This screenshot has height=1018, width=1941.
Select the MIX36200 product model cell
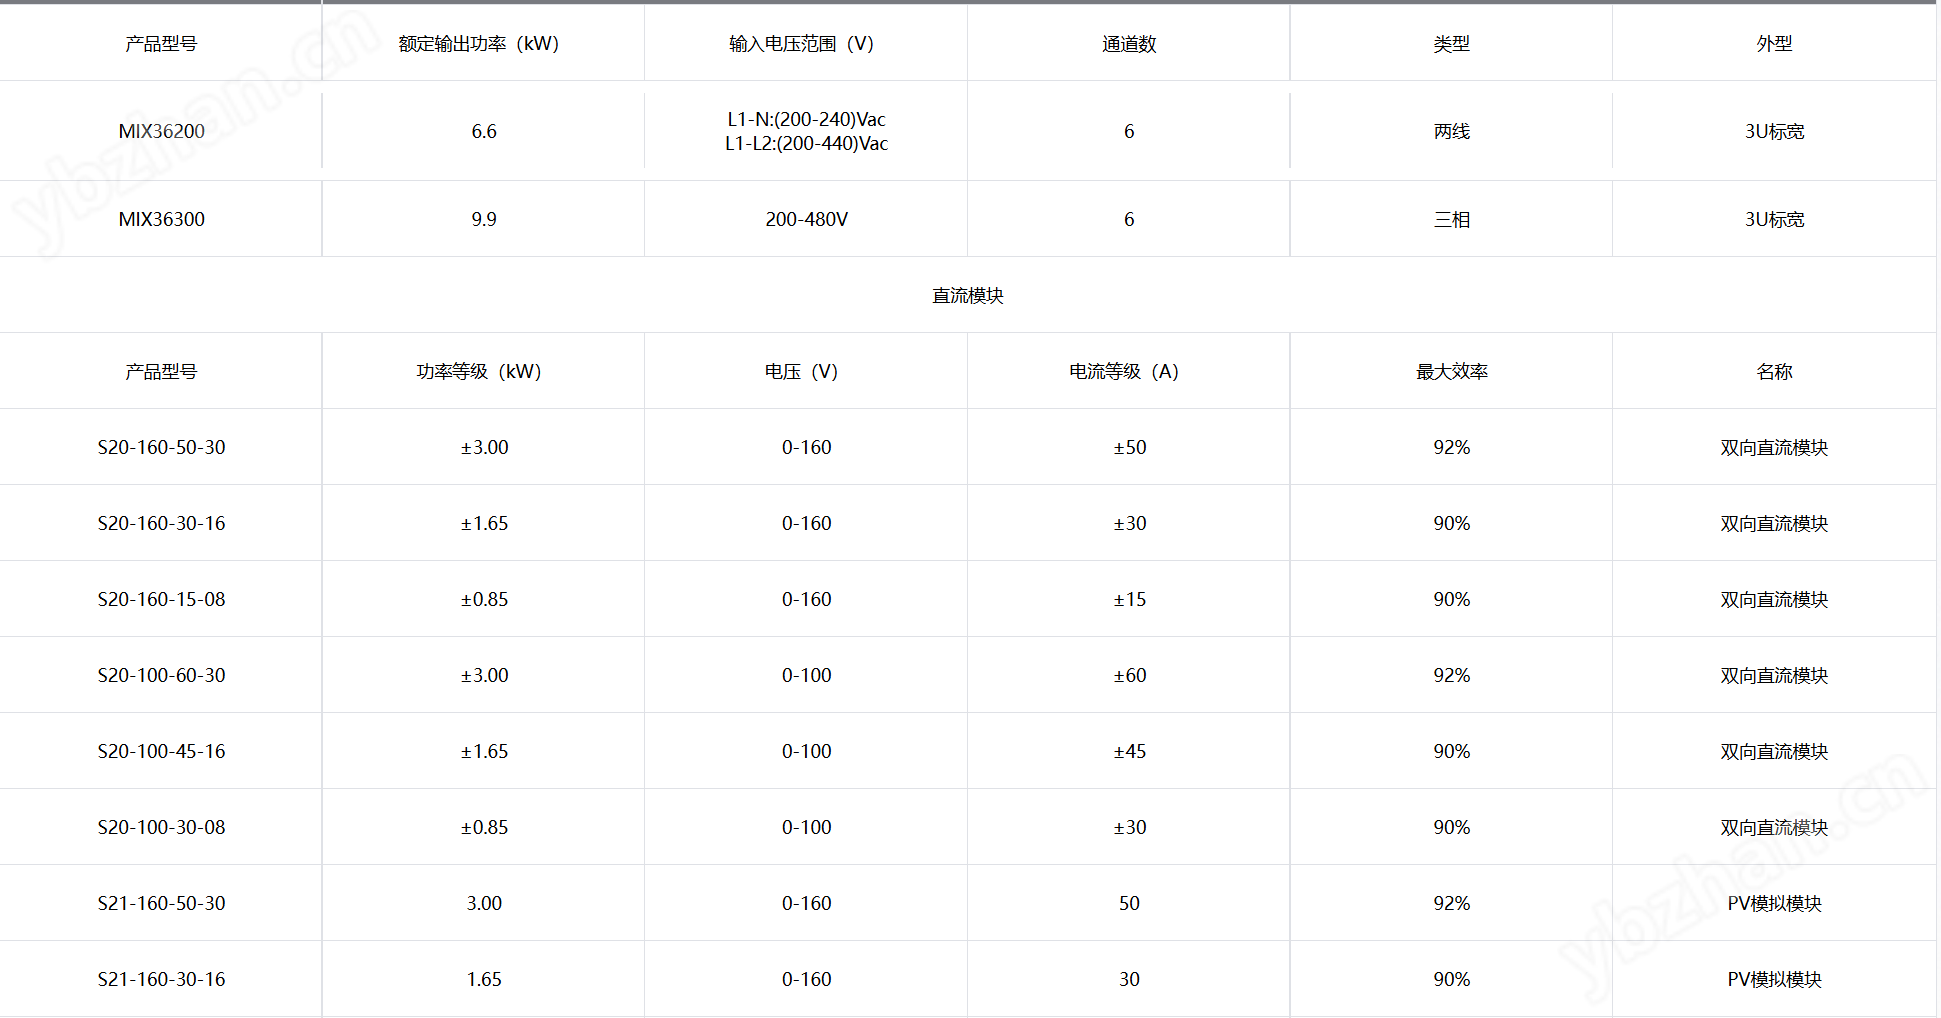pyautogui.click(x=161, y=131)
